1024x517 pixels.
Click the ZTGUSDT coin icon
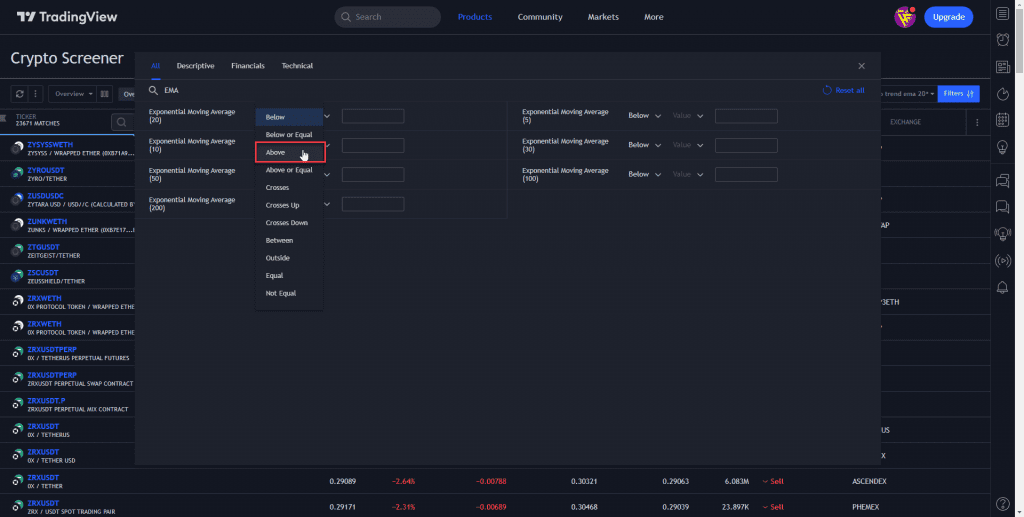pos(17,251)
